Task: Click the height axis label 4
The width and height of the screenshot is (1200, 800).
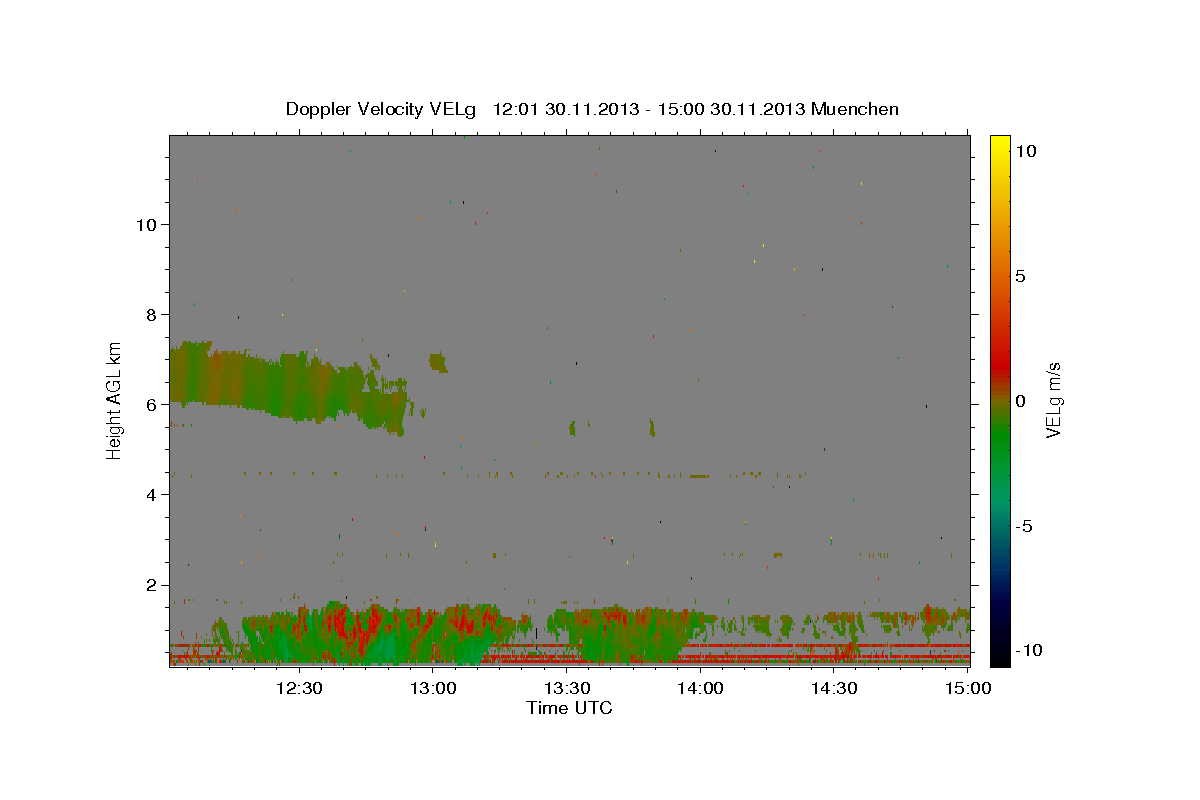Action: point(153,495)
